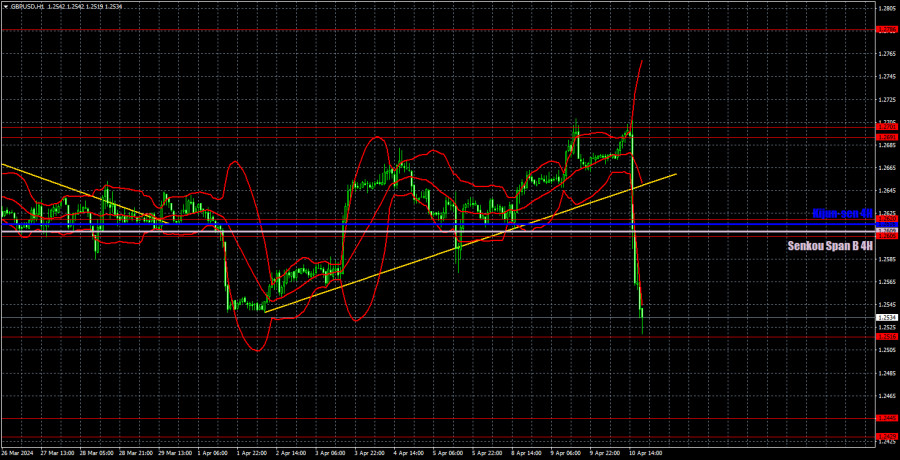Click the 1.2585 price axis value
The image size is (900, 460).
point(885,259)
